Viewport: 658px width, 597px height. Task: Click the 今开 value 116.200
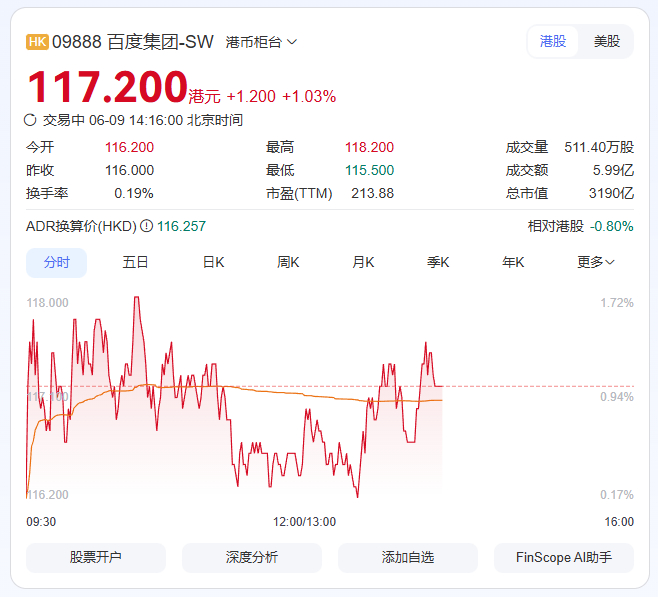point(129,147)
